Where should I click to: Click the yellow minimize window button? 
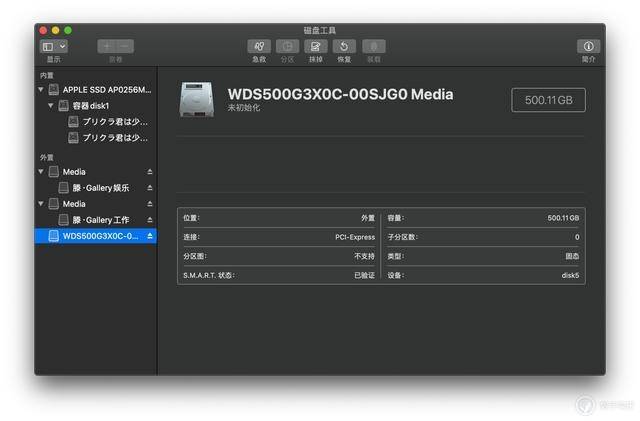tap(56, 30)
